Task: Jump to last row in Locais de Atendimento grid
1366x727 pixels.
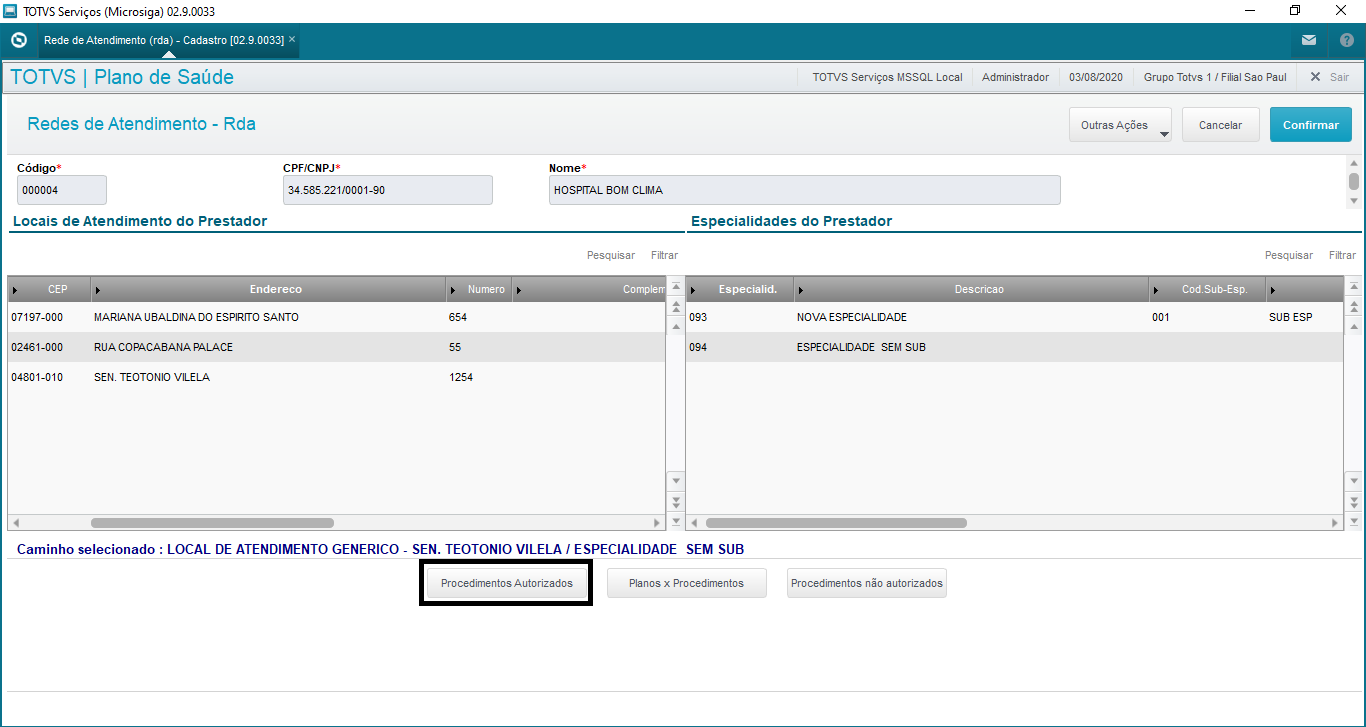Action: 675,521
